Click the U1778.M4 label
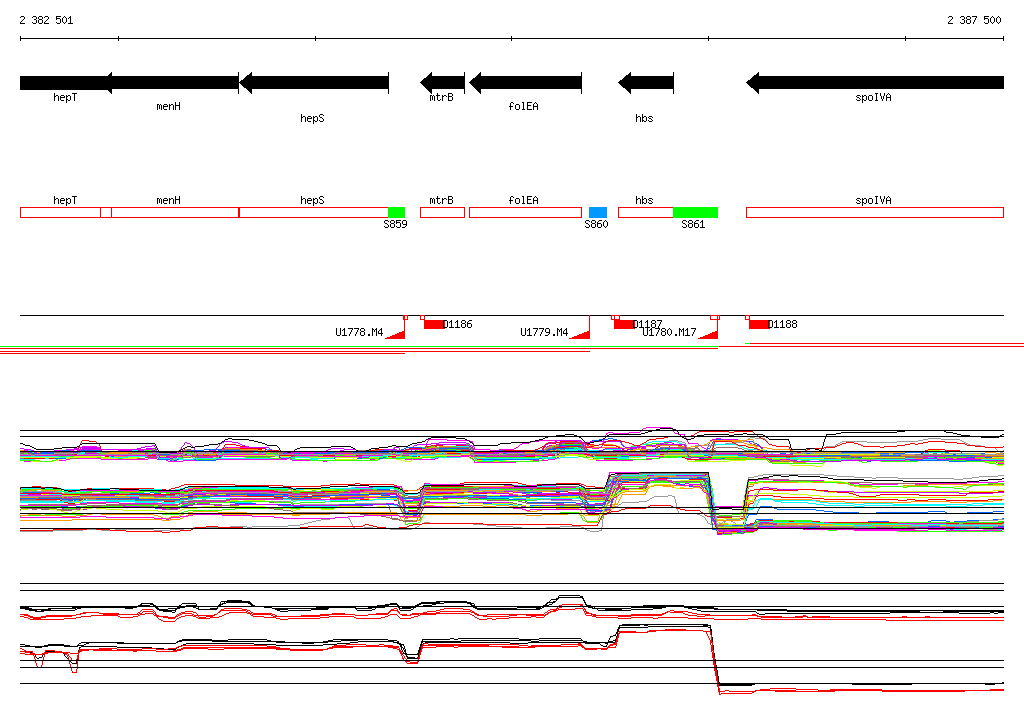The height and width of the screenshot is (714, 1024). [x=359, y=332]
